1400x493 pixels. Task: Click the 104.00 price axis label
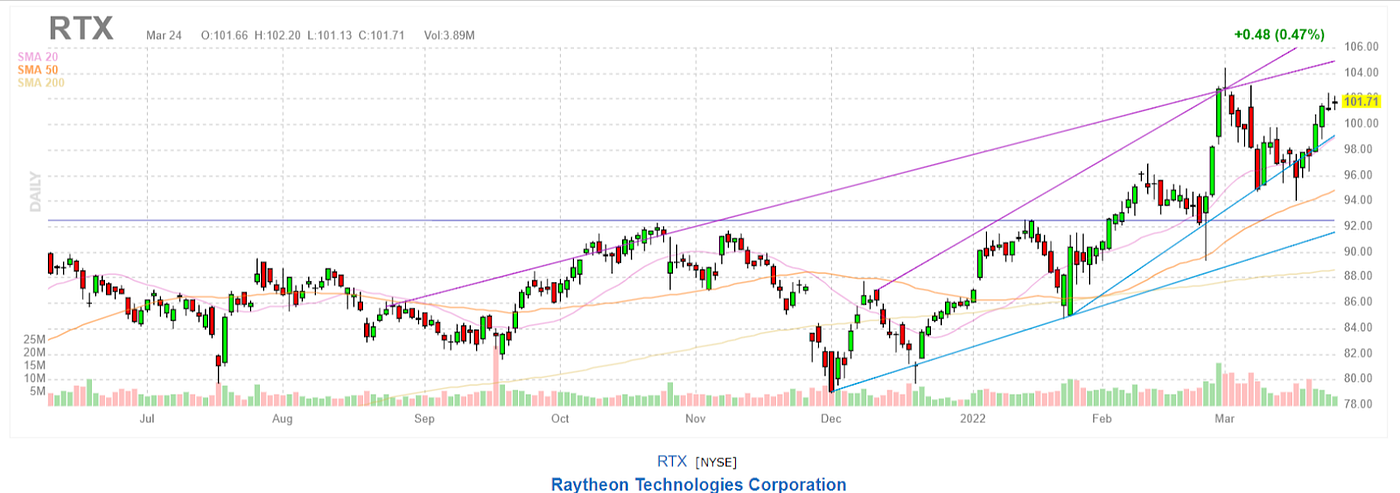coord(1362,73)
